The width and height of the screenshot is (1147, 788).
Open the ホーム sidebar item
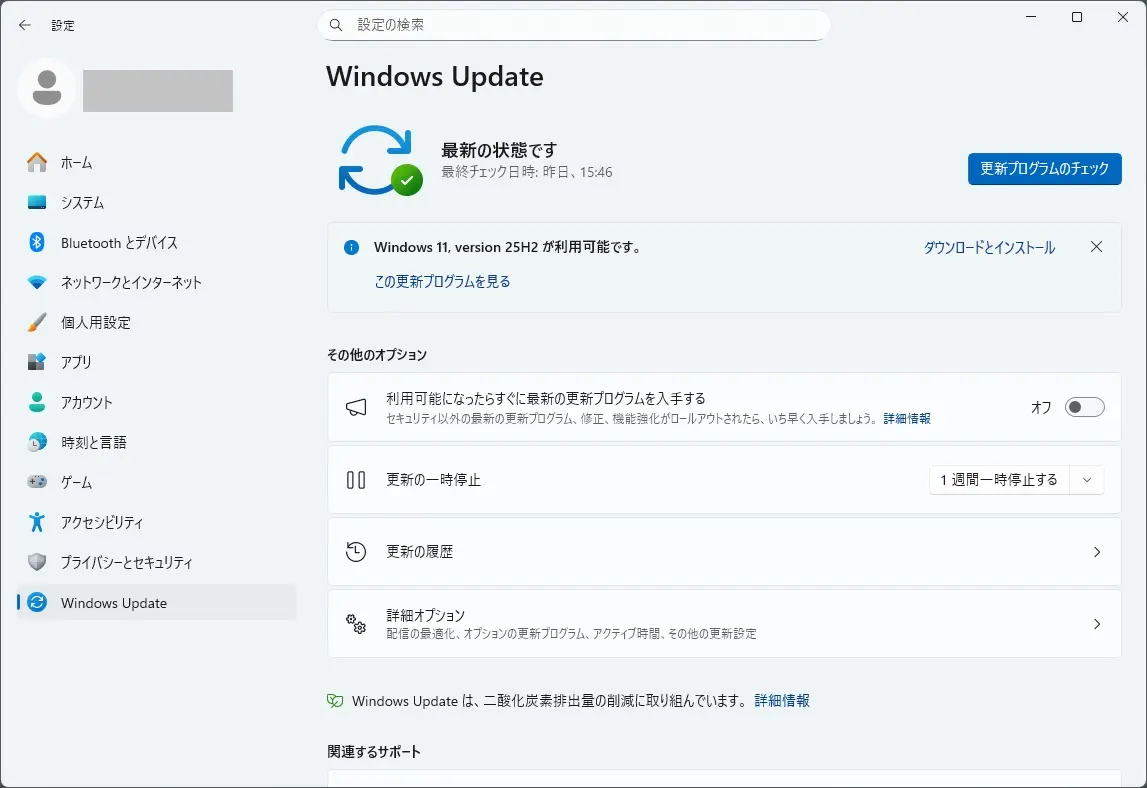76,163
